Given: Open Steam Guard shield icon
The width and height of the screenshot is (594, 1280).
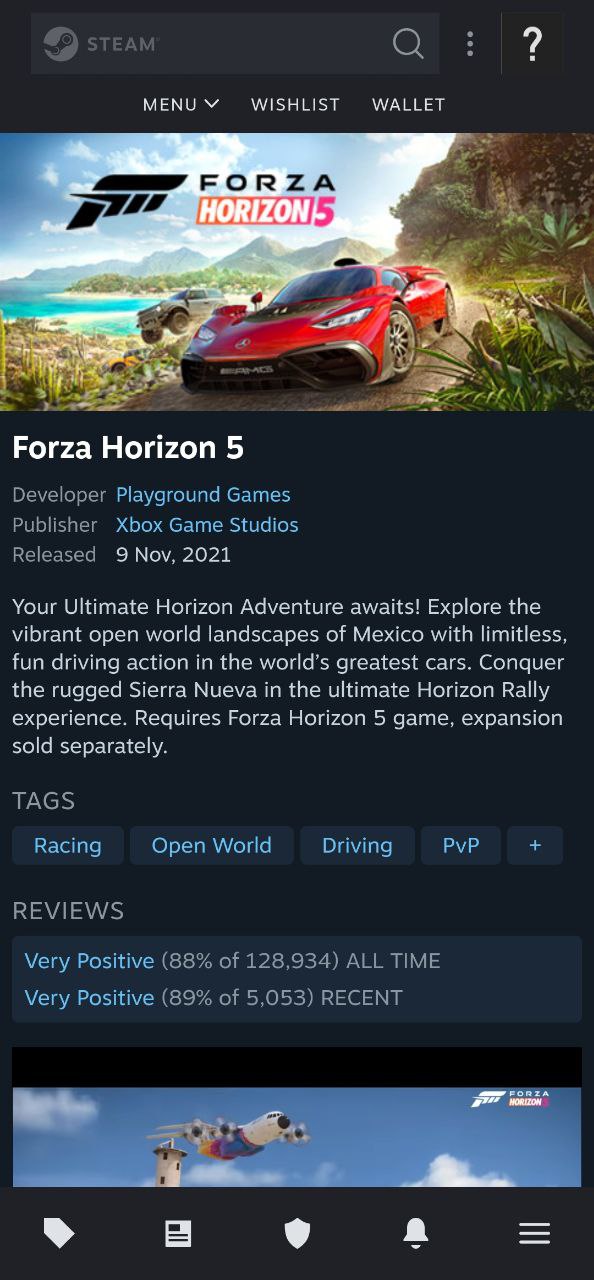Looking at the screenshot, I should click(x=297, y=1234).
